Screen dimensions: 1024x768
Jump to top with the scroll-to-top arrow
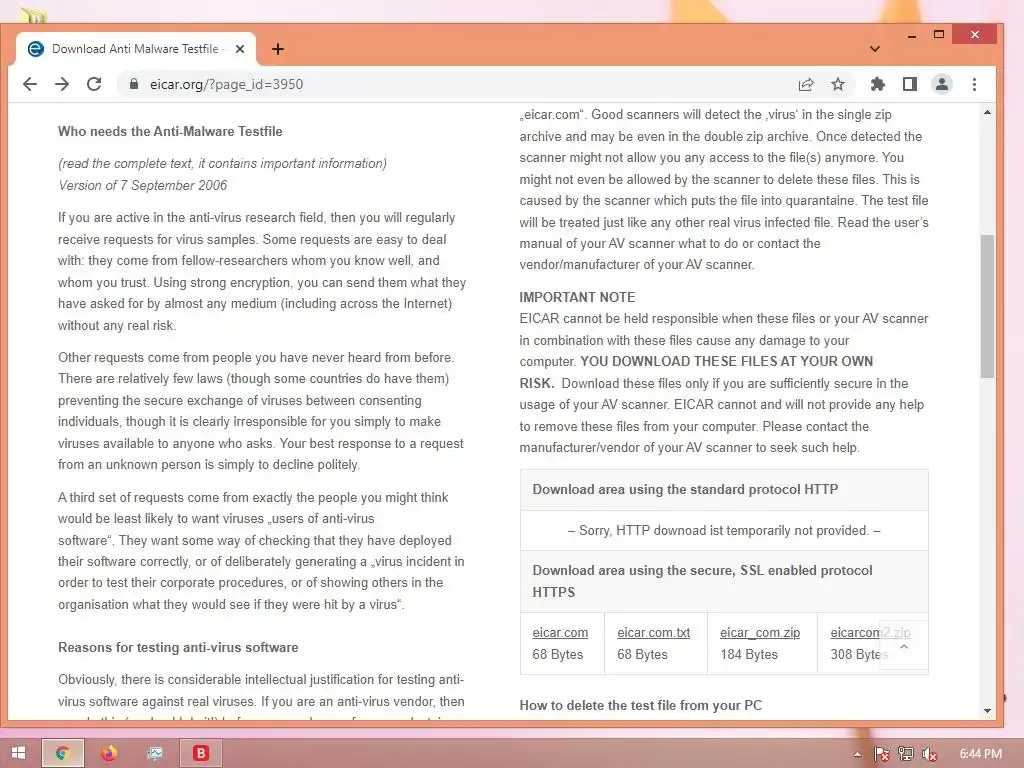[904, 646]
